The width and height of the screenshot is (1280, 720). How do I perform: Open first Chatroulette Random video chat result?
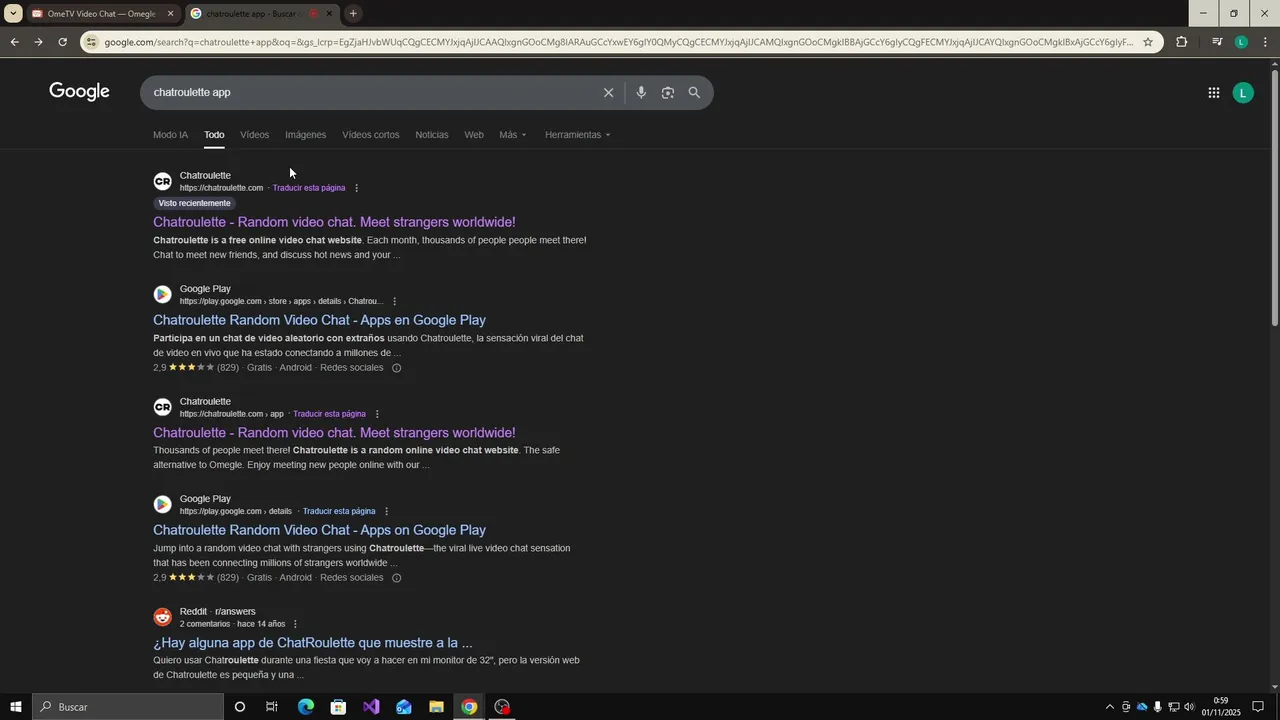pos(334,222)
